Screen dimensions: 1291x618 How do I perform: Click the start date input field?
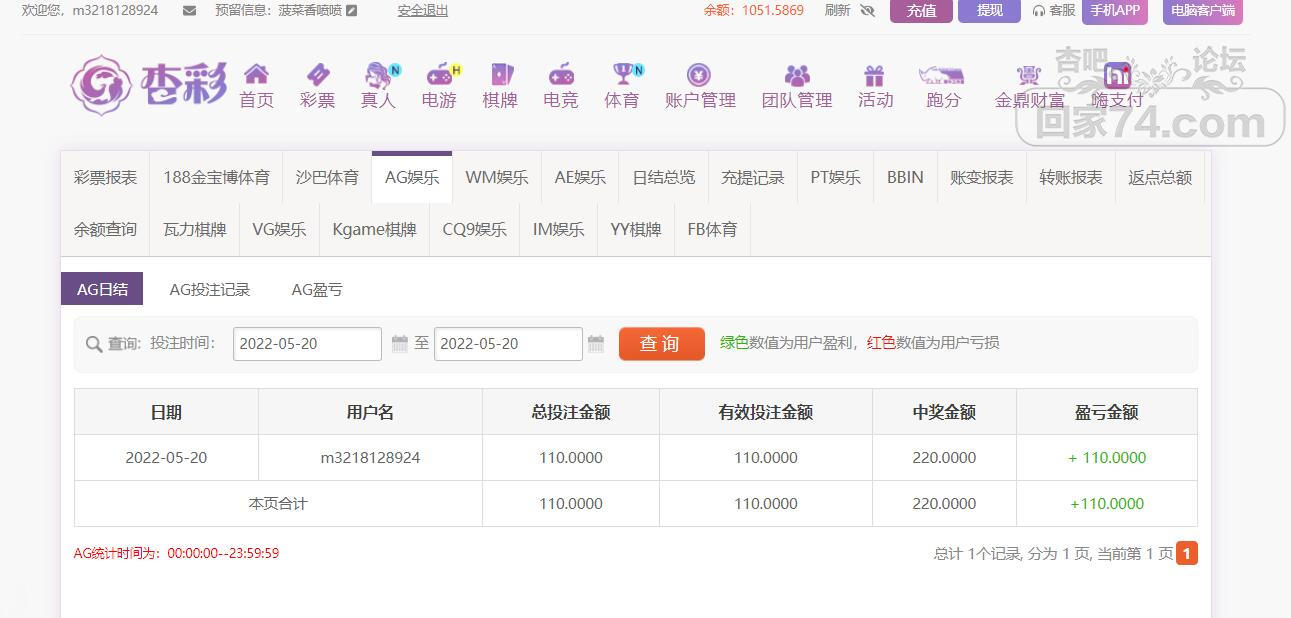[307, 344]
